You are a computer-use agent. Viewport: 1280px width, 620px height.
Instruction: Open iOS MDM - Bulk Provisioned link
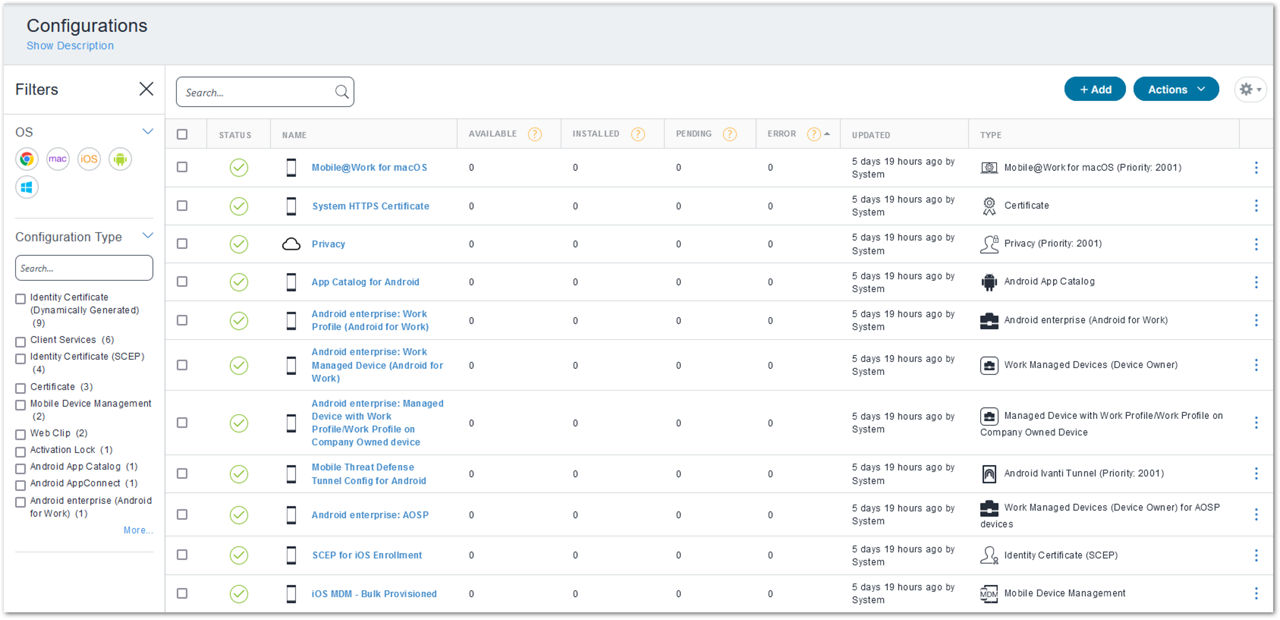tap(374, 594)
